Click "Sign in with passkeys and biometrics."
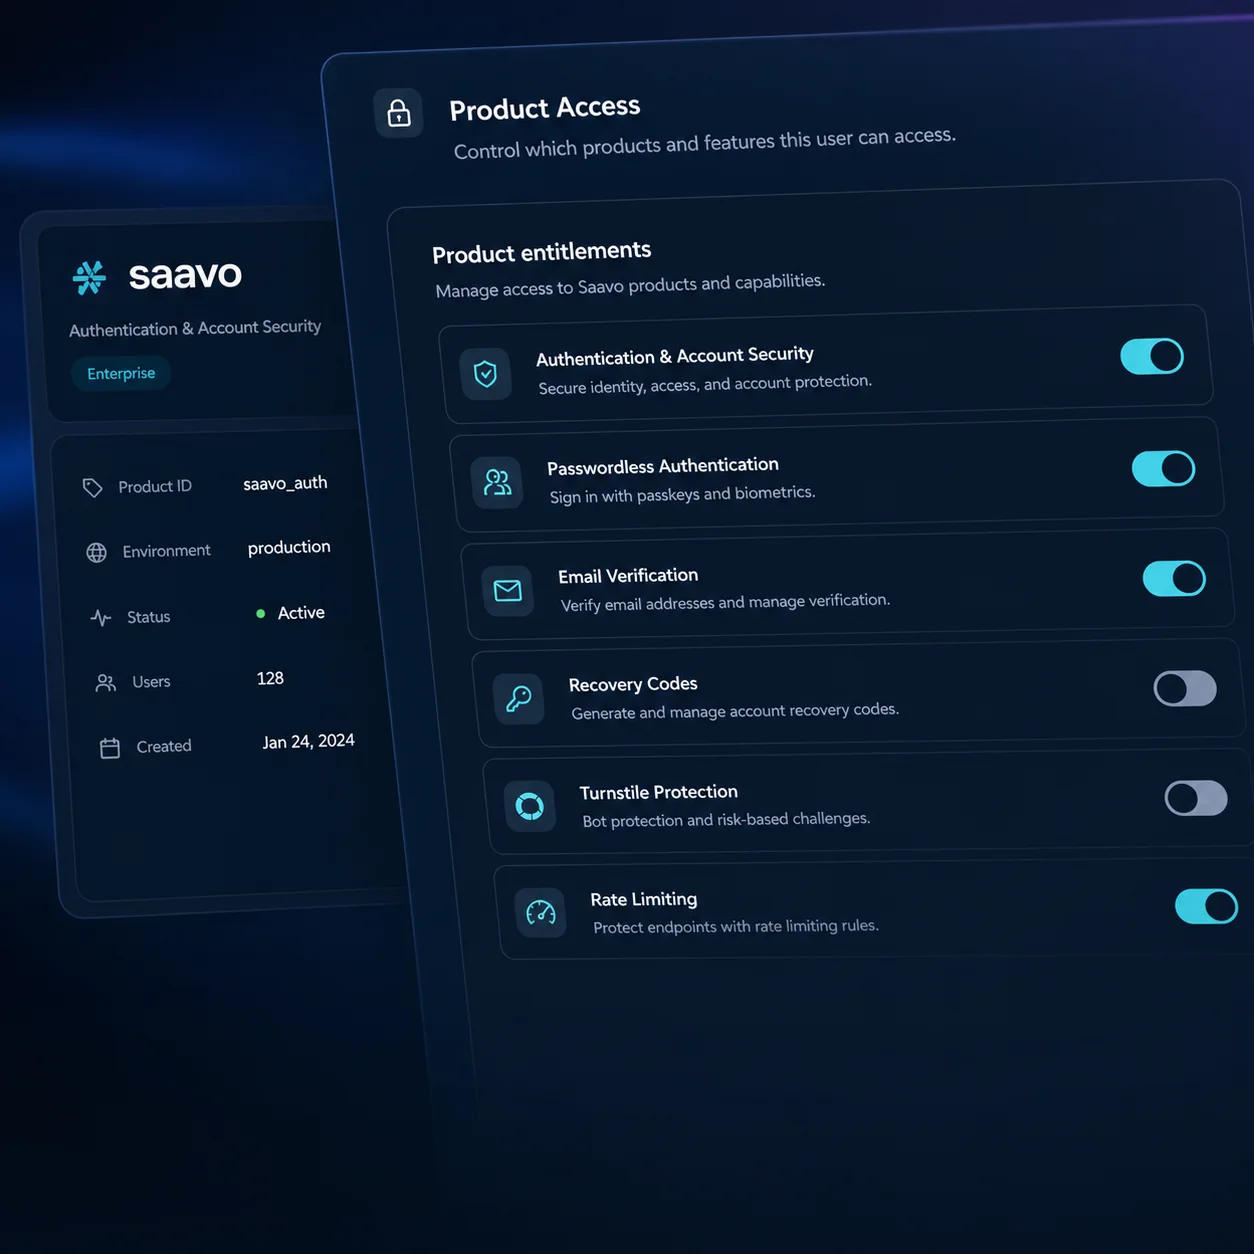1254x1254 pixels. [682, 494]
